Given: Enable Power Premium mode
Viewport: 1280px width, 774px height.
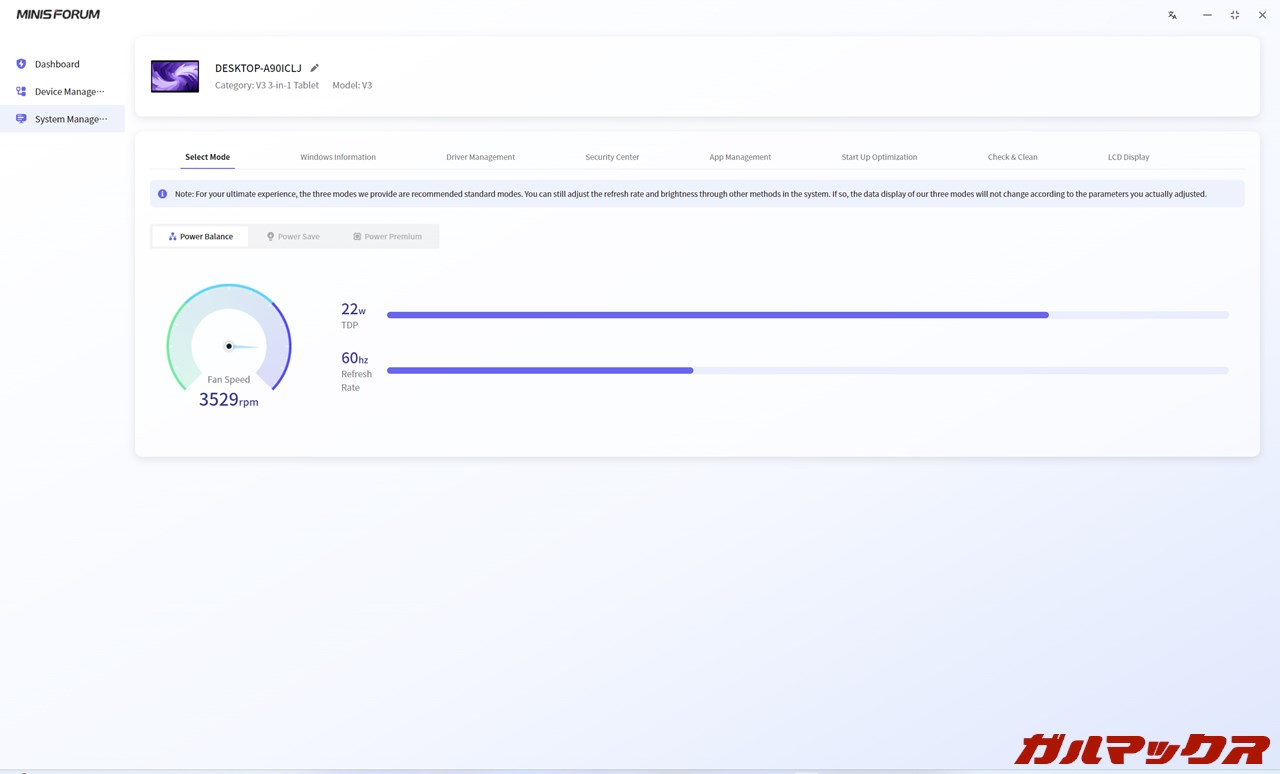Looking at the screenshot, I should click(387, 237).
